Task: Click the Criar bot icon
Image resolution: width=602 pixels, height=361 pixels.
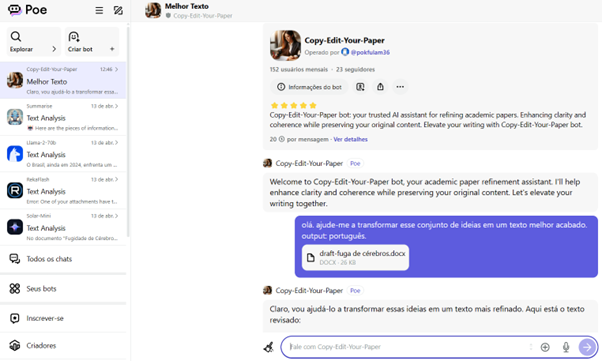Action: point(74,36)
